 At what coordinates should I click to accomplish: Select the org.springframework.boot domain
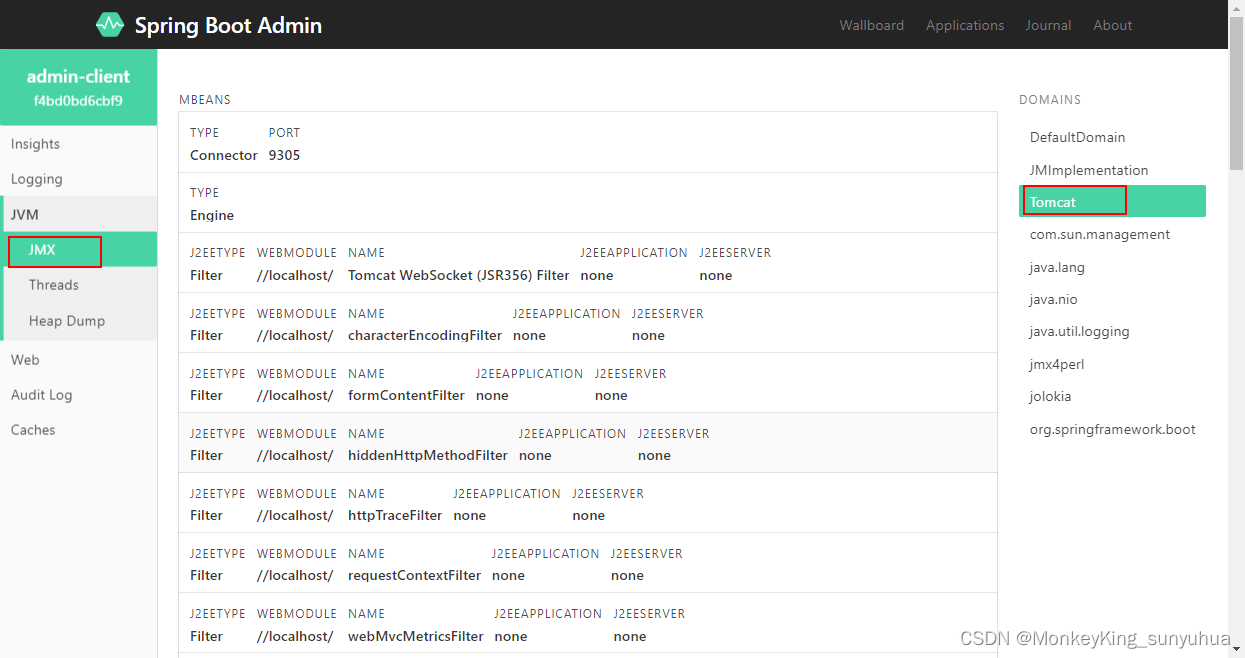tap(1112, 429)
